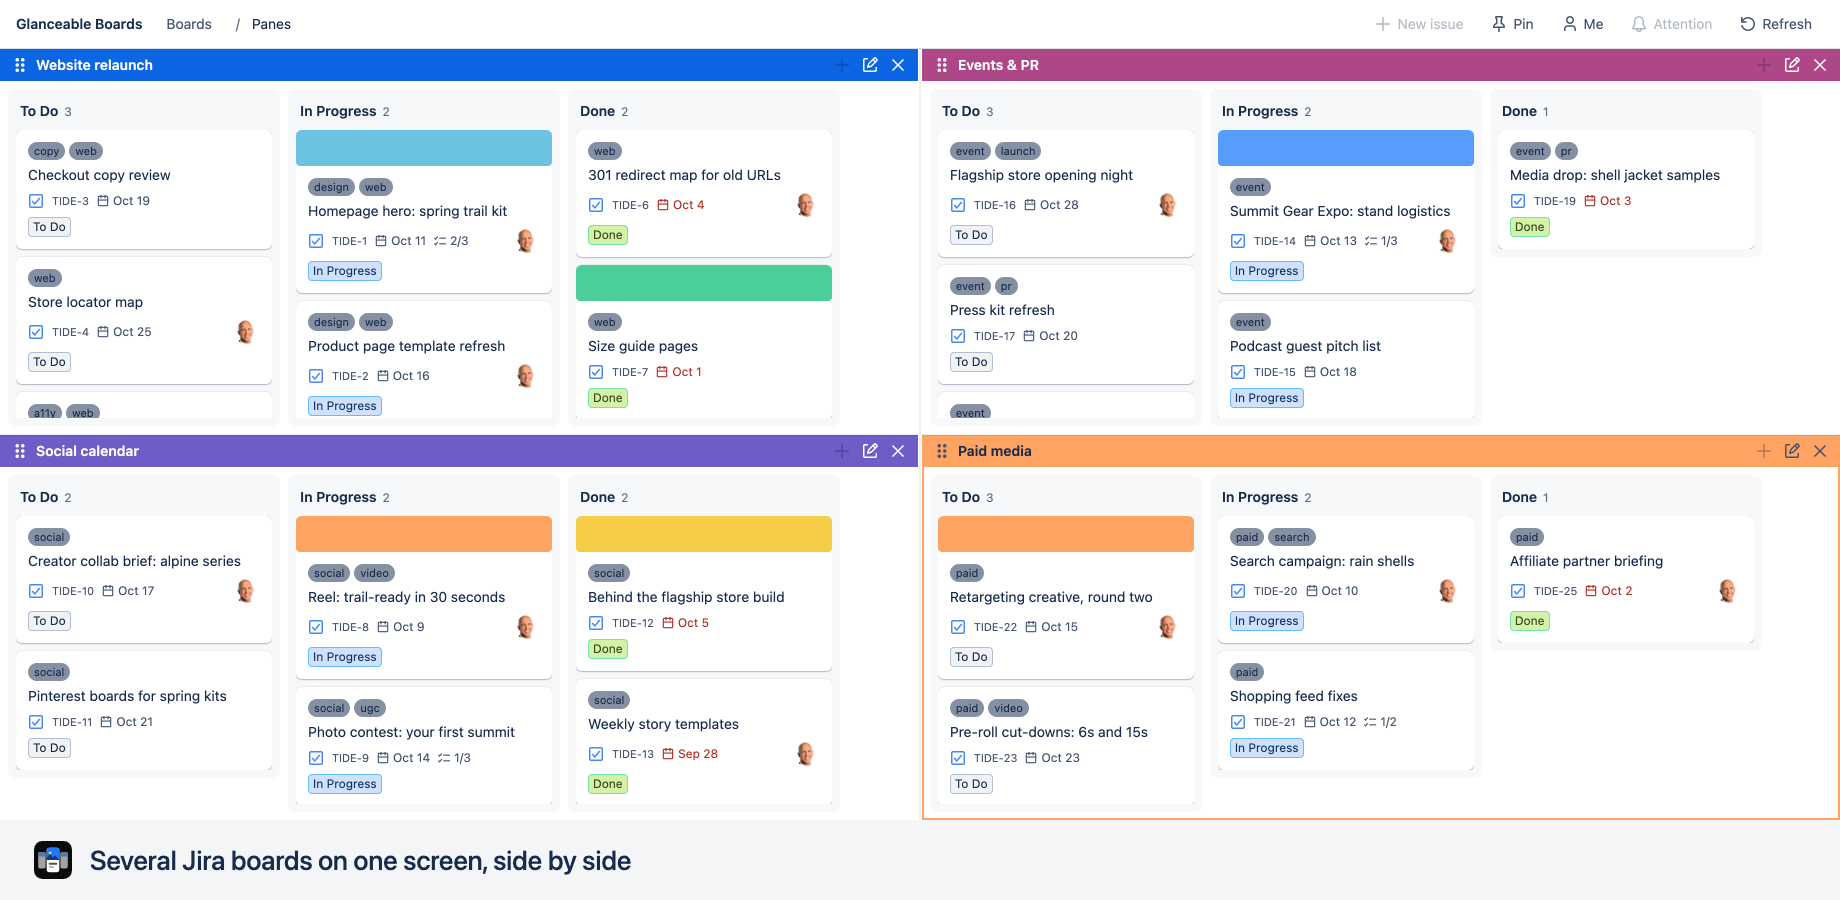Screen dimensions: 1840x900
Task: Open the Boards breadcrumb tab
Action: pos(189,24)
